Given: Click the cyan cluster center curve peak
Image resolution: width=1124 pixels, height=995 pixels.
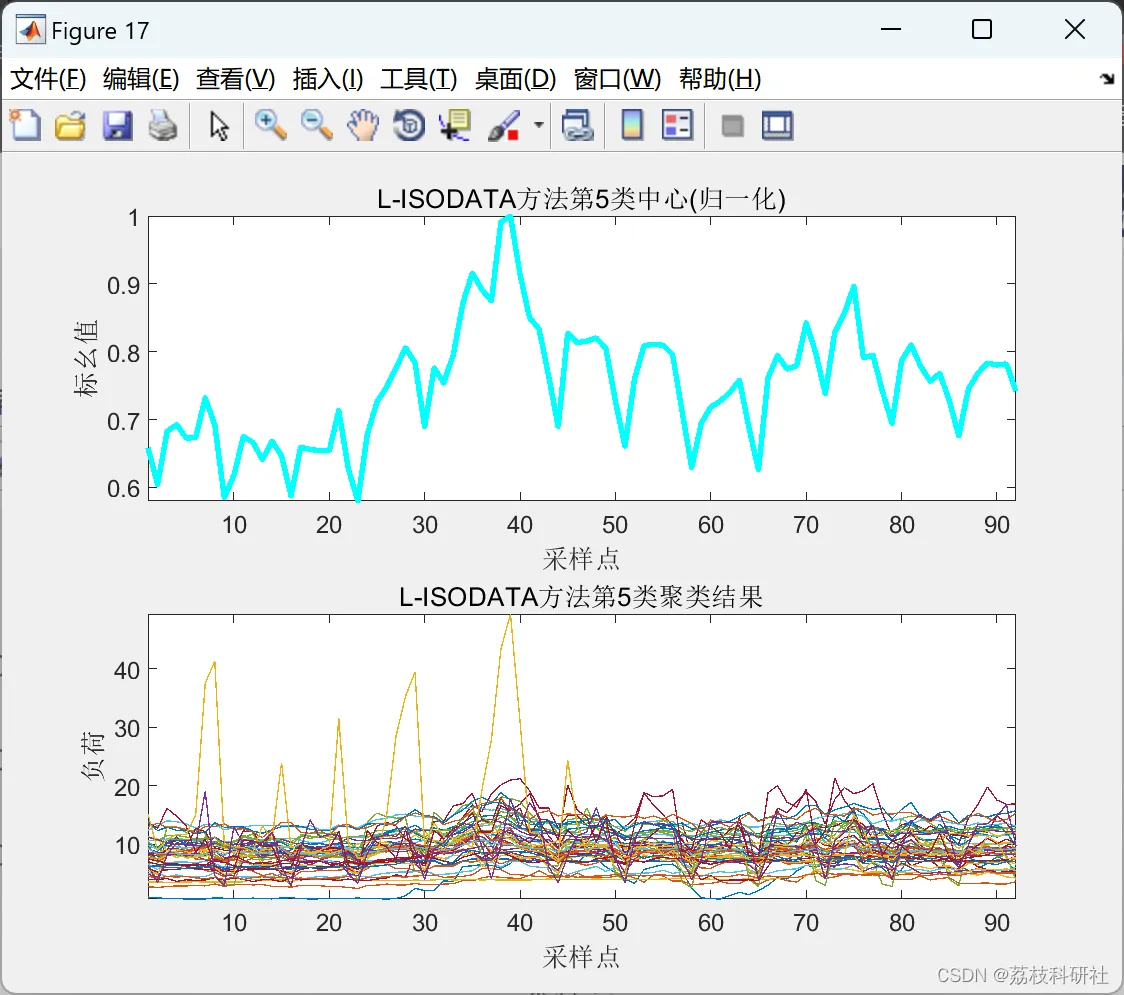Looking at the screenshot, I should (x=509, y=217).
